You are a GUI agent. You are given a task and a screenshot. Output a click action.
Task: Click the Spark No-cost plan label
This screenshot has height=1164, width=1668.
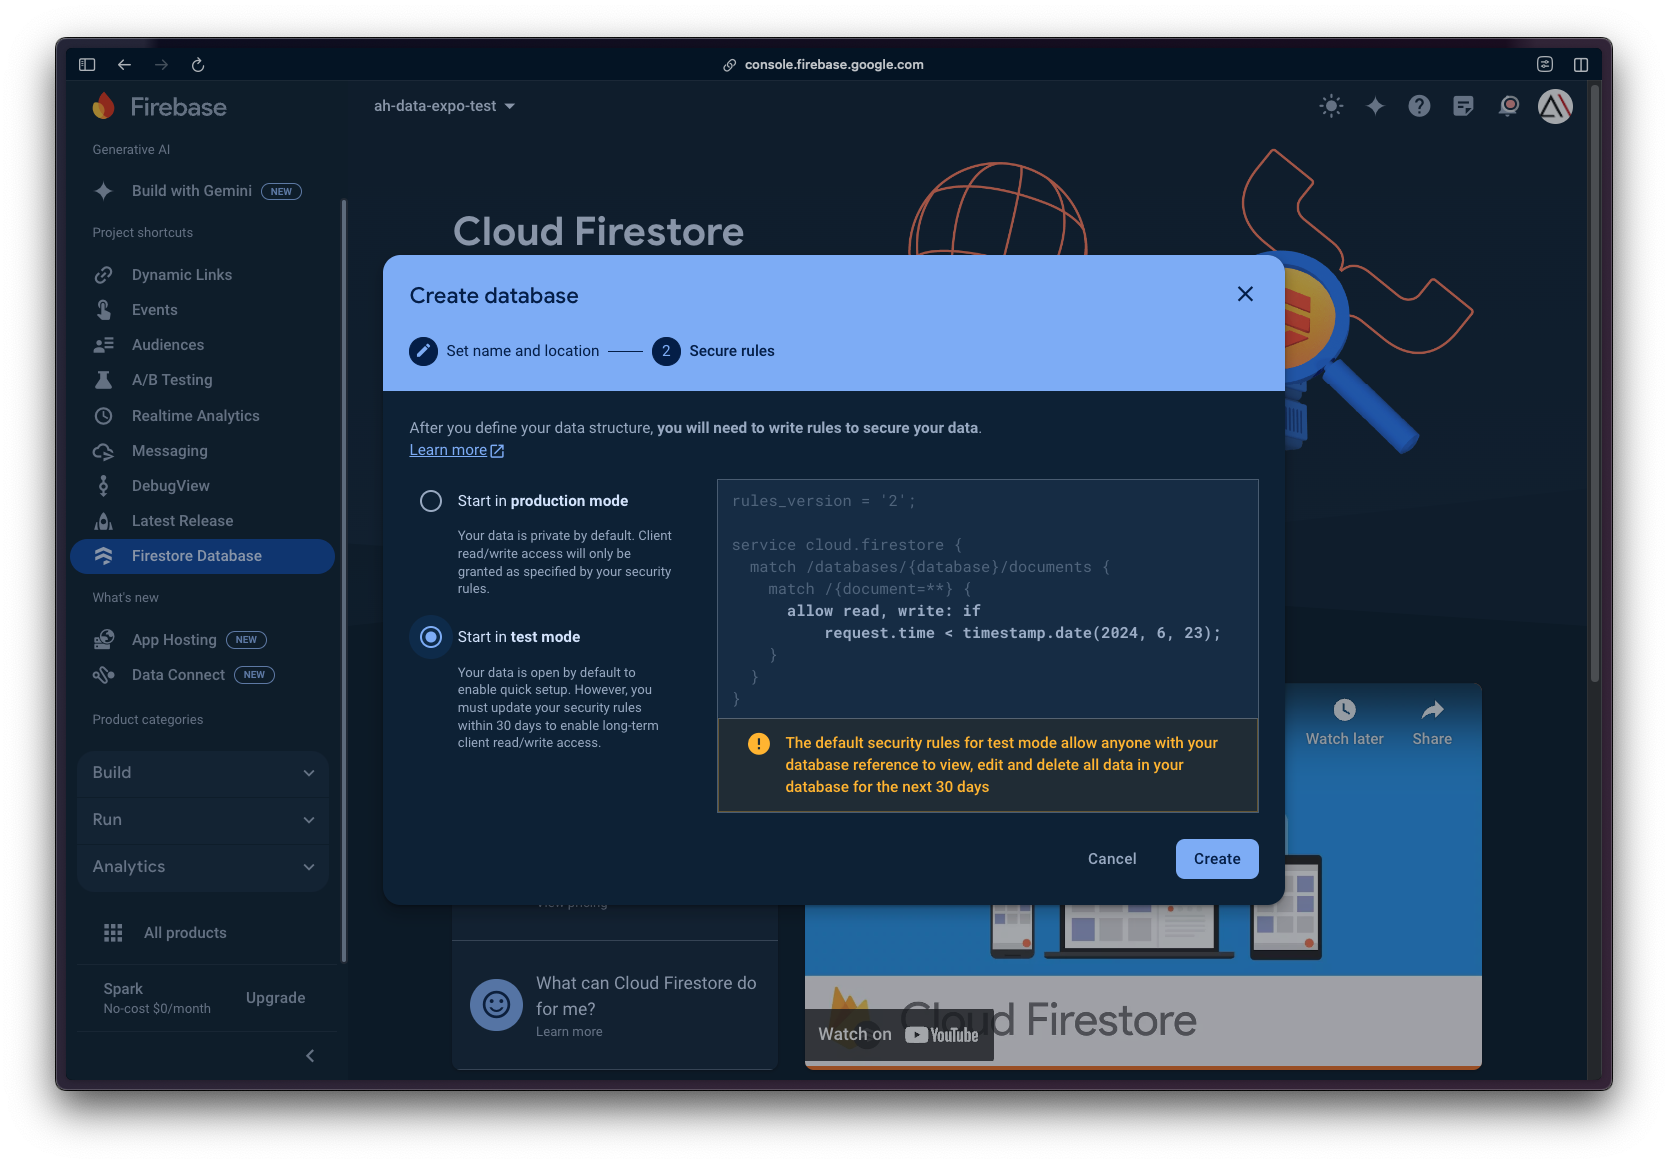(157, 998)
